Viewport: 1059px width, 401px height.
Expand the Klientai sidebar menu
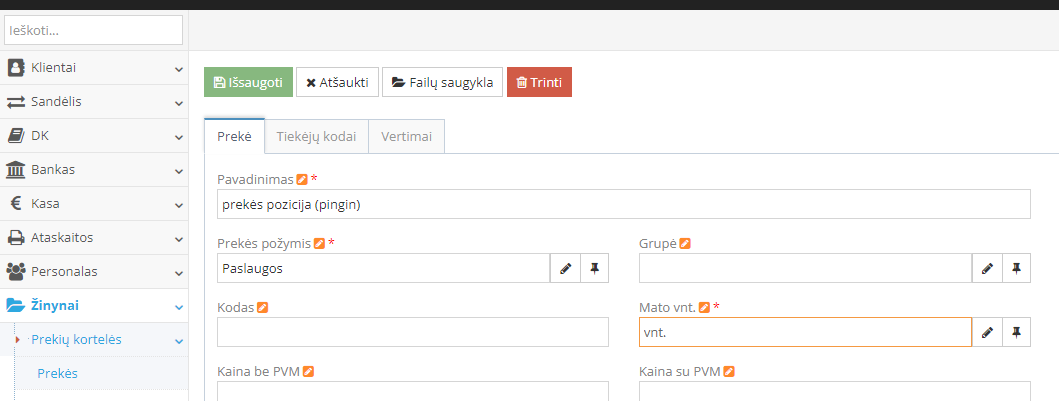tap(94, 68)
